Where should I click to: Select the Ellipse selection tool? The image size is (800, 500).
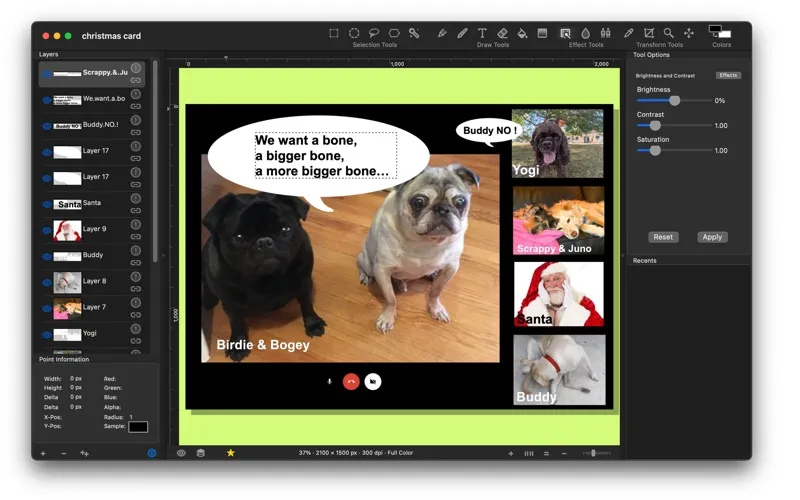click(x=354, y=33)
